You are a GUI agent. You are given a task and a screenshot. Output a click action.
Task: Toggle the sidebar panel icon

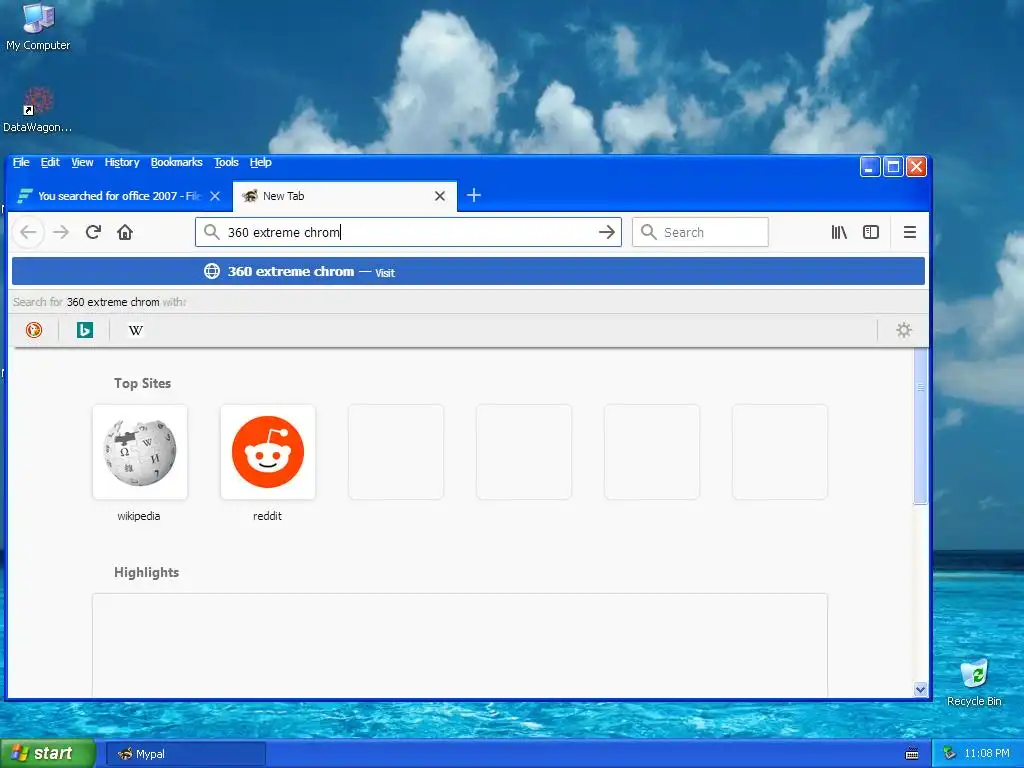pyautogui.click(x=871, y=232)
